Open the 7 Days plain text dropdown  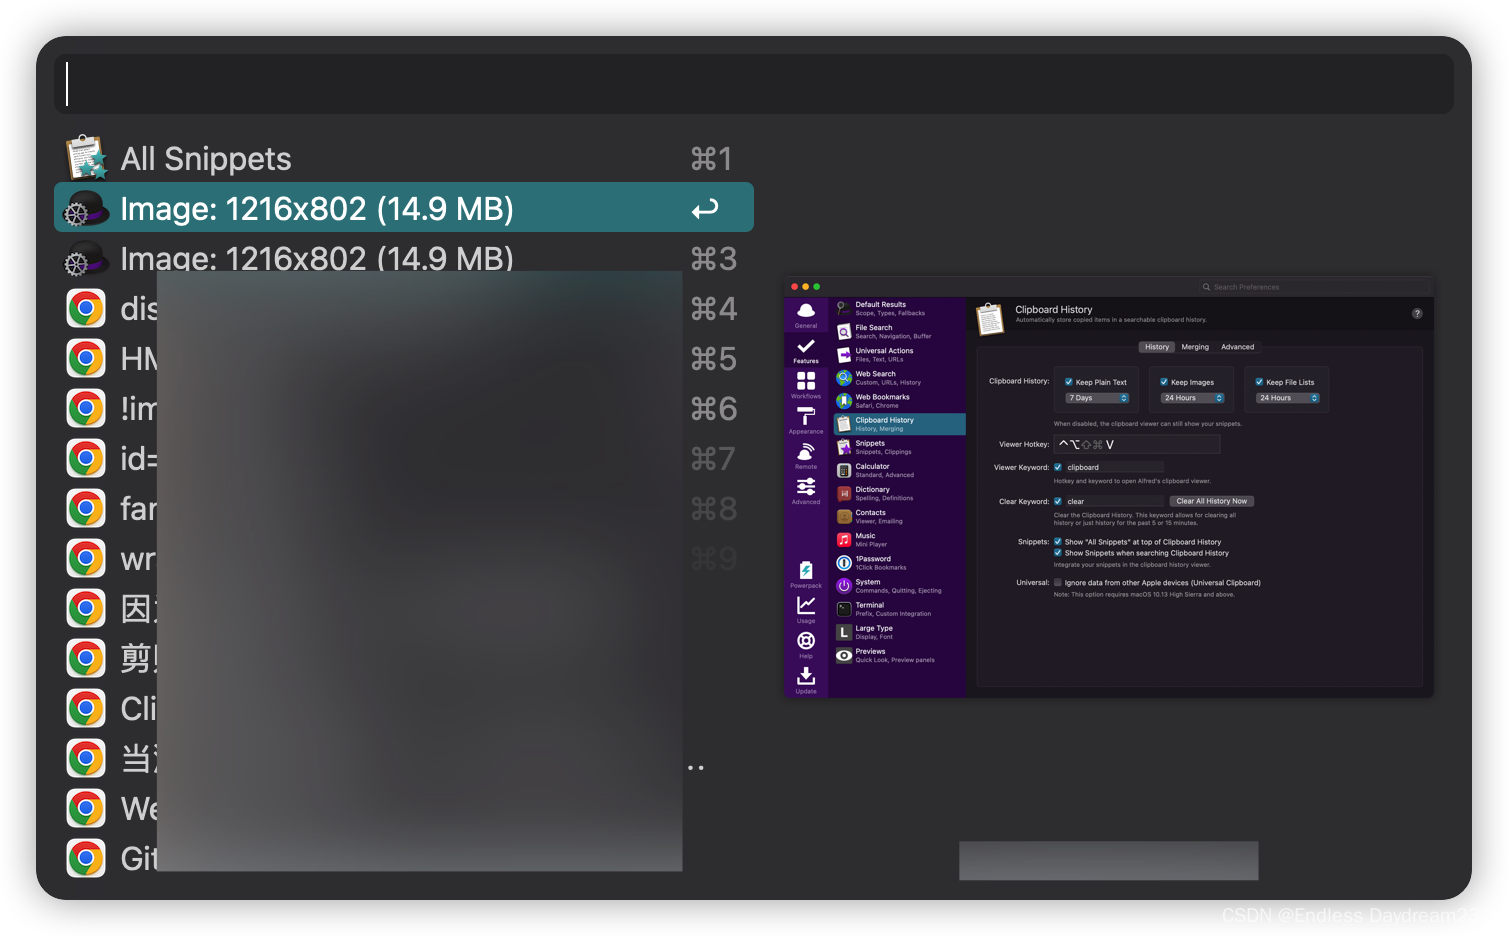click(1097, 398)
